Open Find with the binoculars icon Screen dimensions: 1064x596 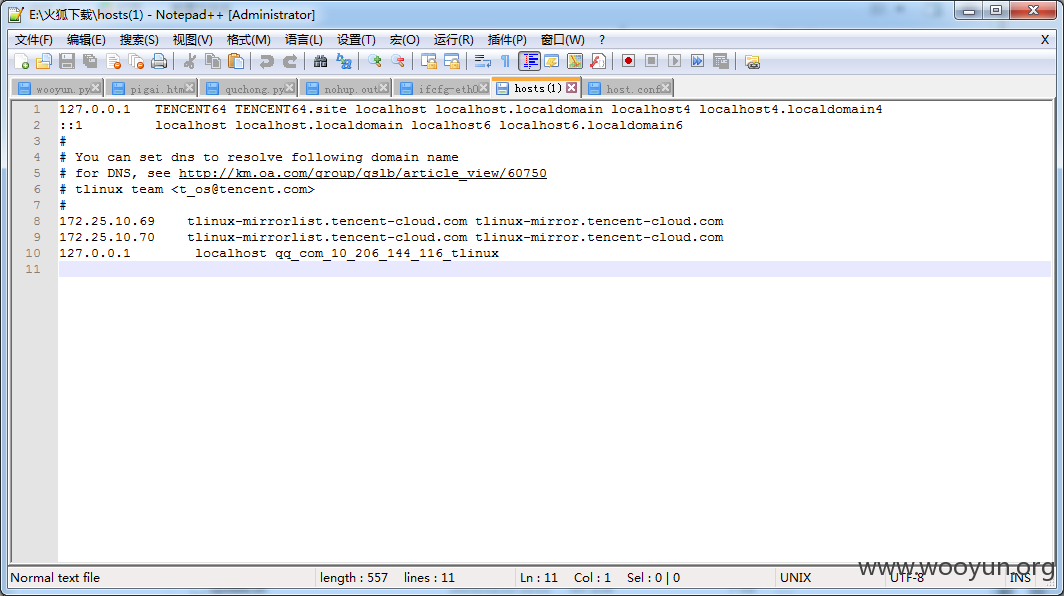320,62
